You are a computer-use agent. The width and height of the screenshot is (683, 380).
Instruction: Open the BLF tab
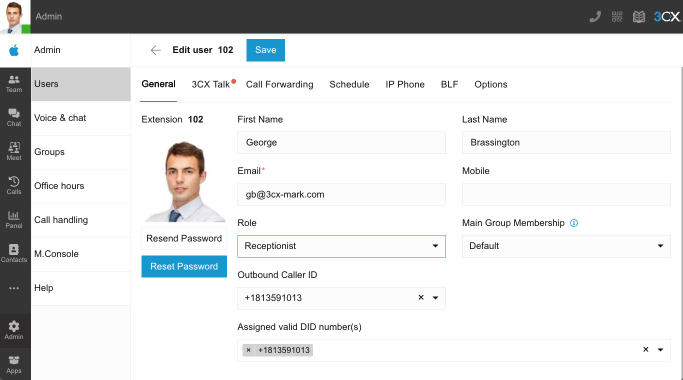450,85
